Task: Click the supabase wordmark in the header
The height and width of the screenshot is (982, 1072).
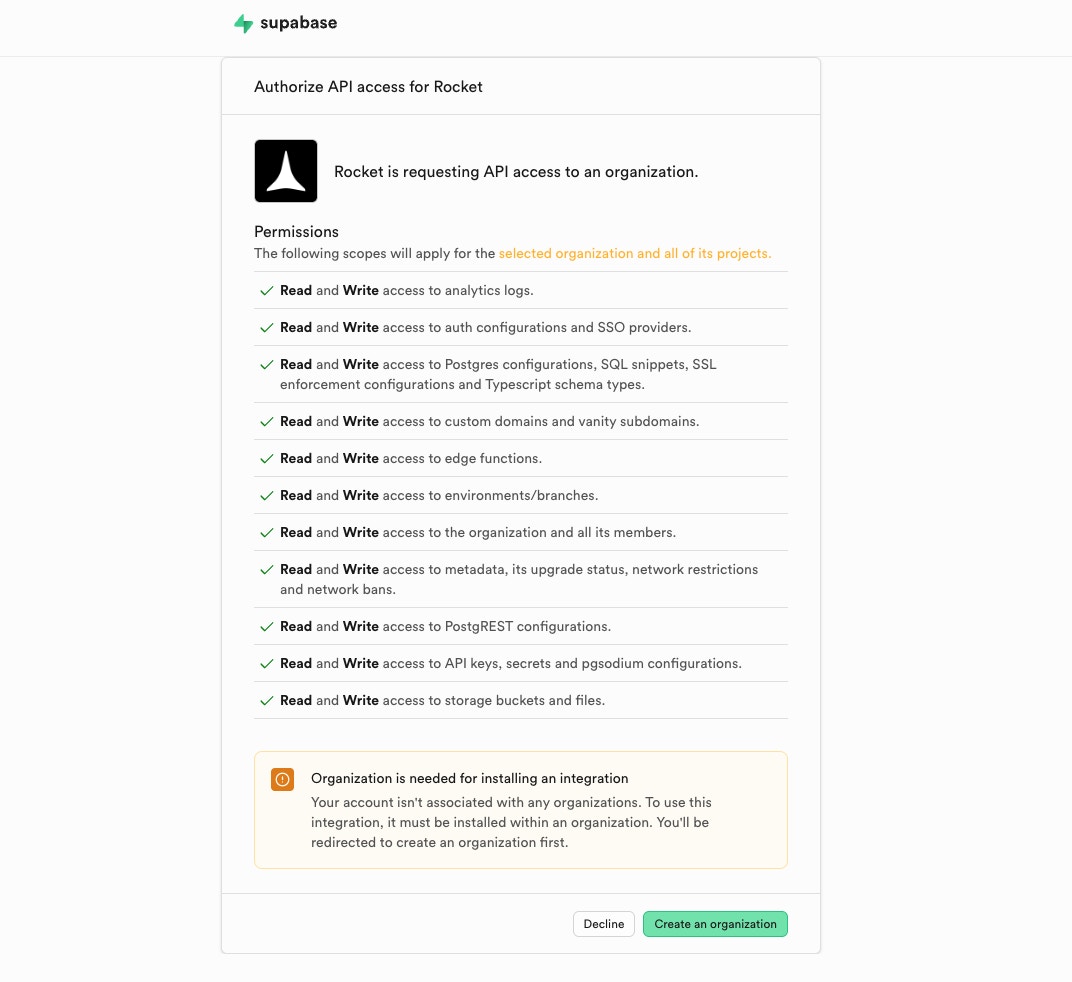Action: (297, 22)
